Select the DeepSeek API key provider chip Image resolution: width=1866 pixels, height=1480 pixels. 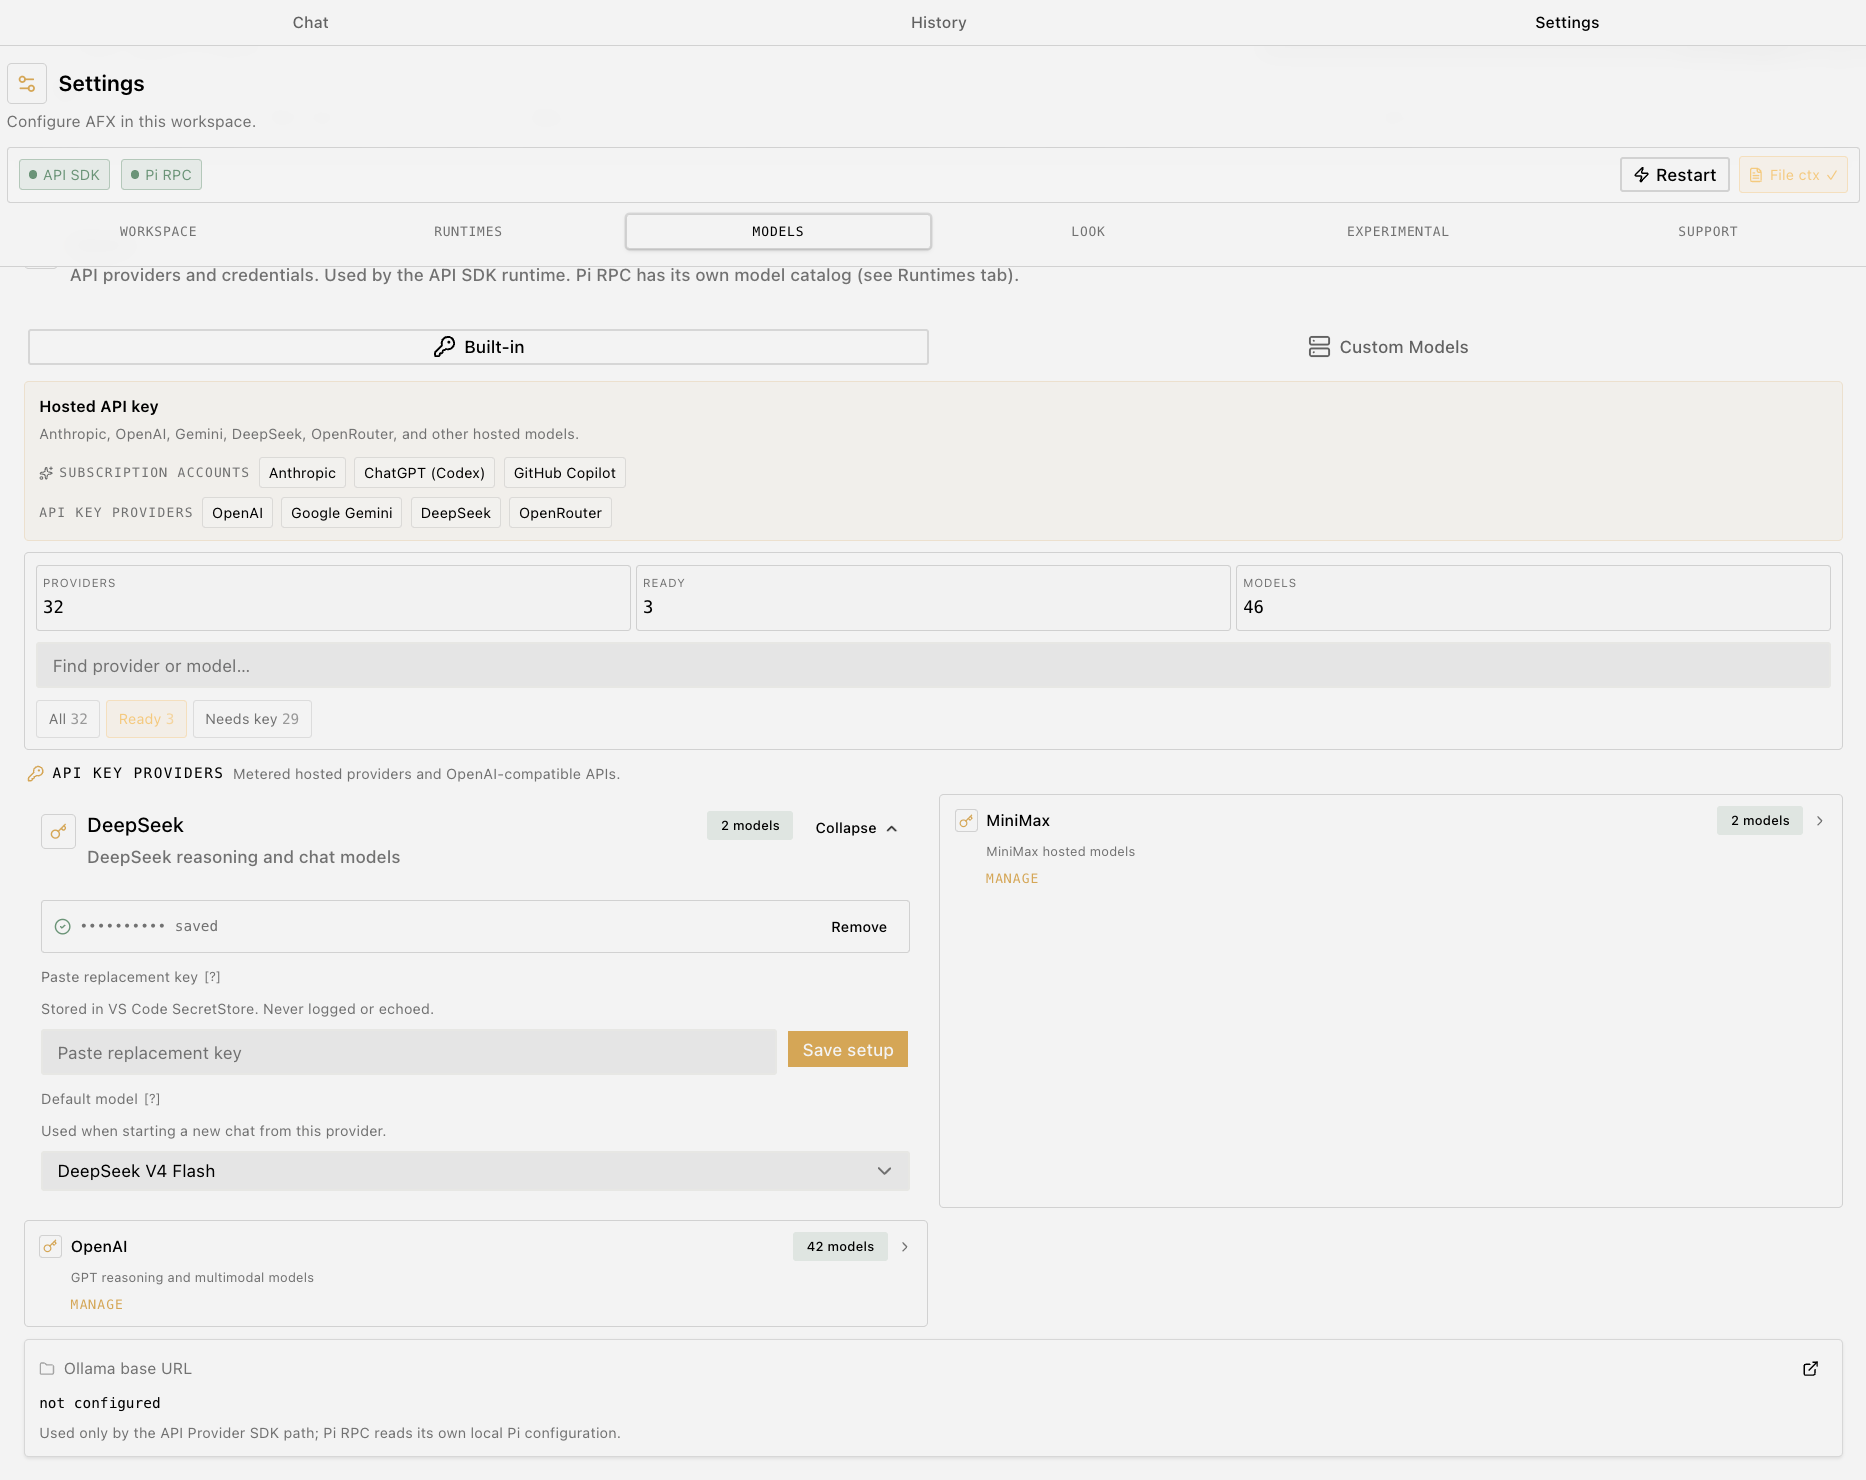(x=456, y=513)
